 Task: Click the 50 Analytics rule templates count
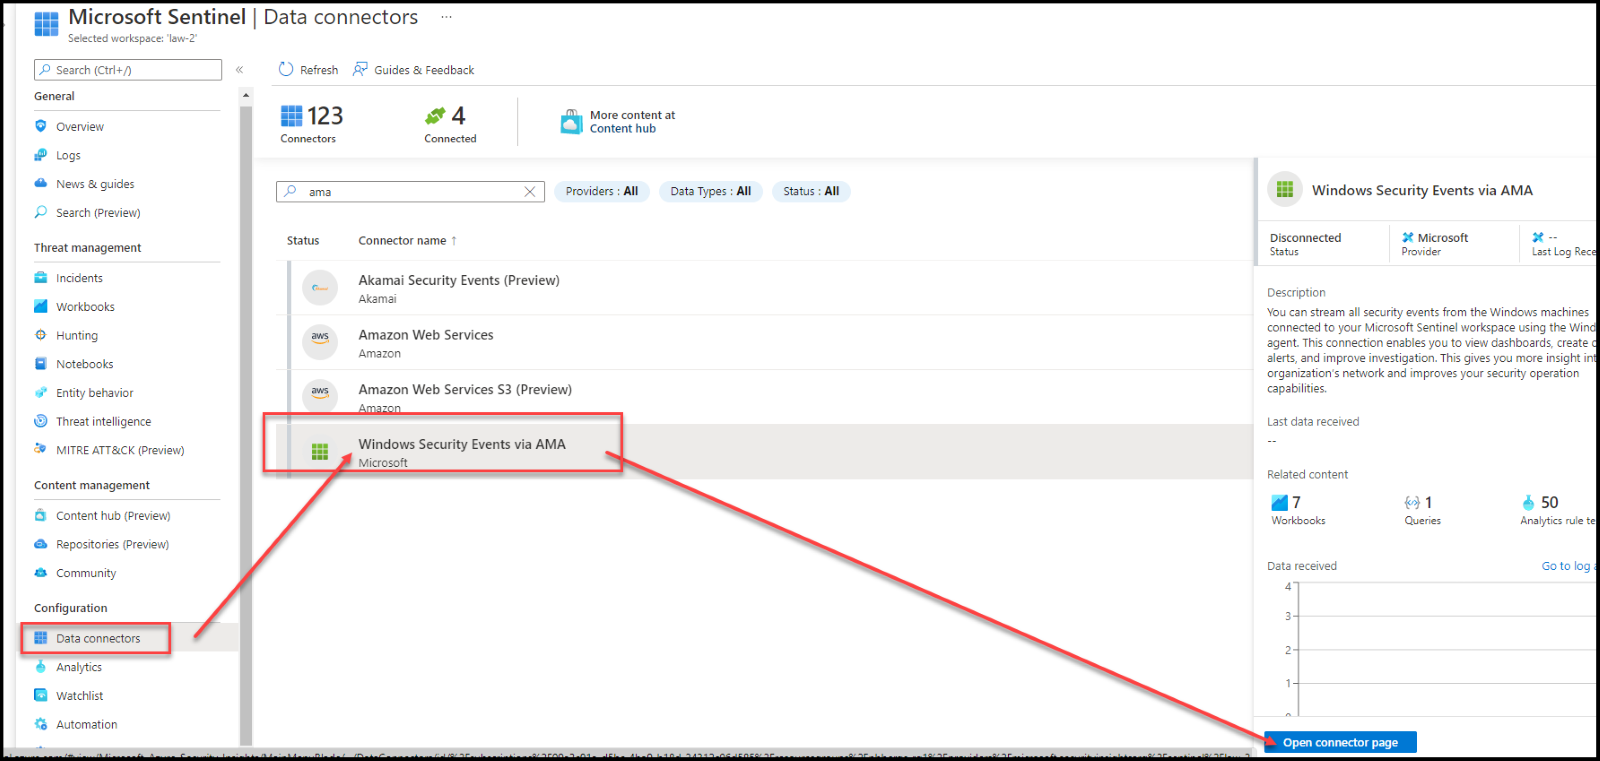(x=1557, y=510)
